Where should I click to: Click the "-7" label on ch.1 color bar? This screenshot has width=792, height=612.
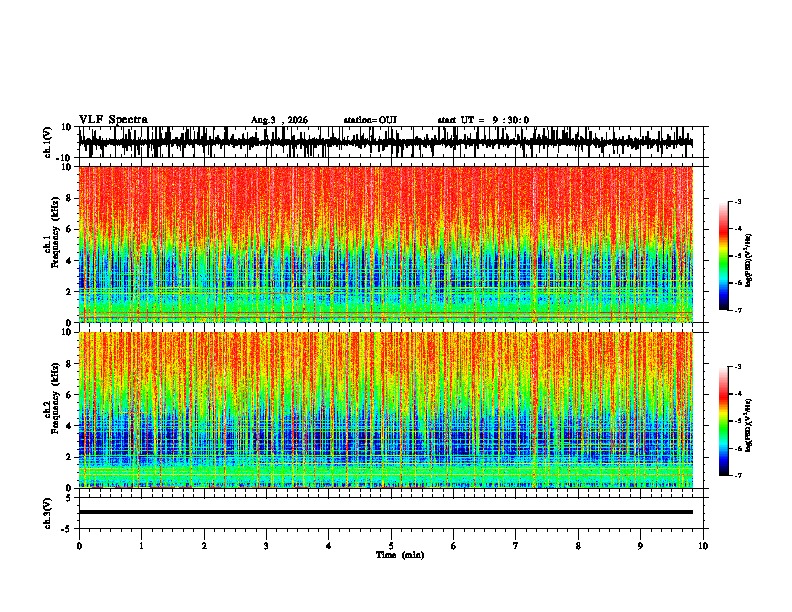pos(738,310)
